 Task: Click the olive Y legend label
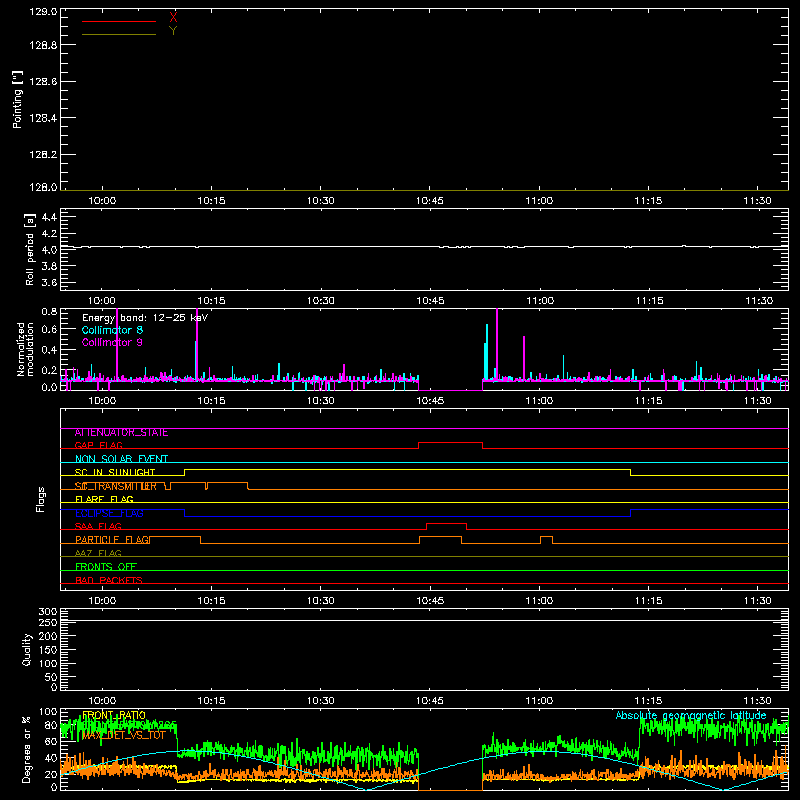pos(173,31)
